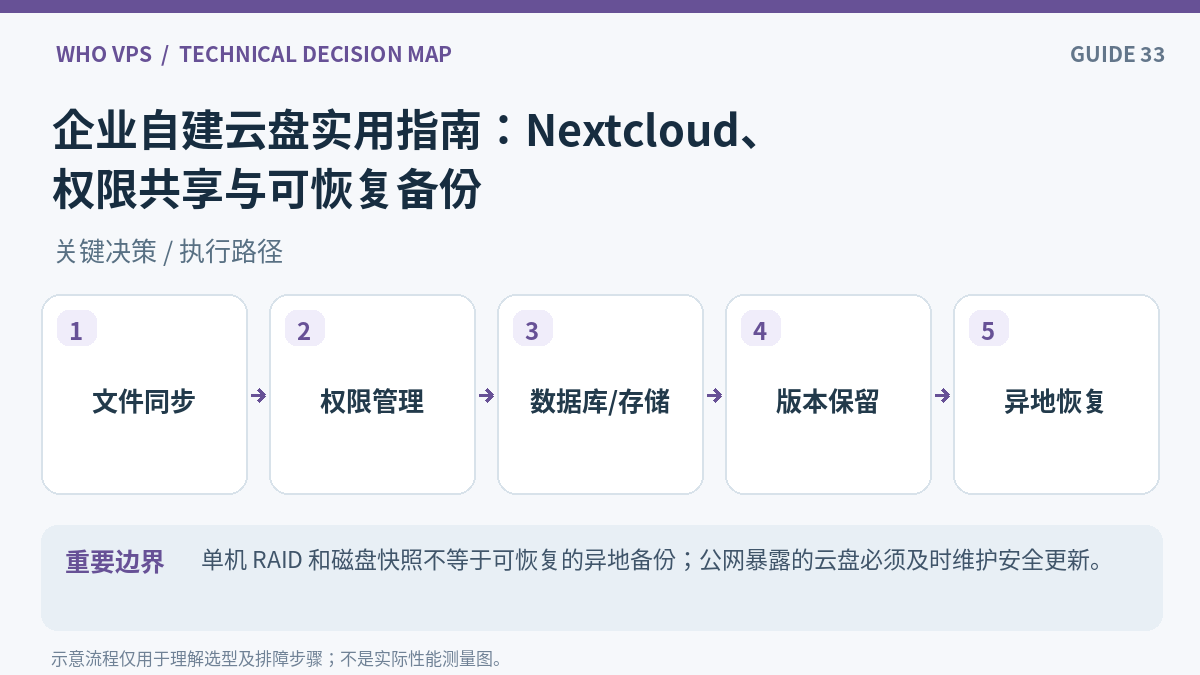Click number badge 2 above 权限管理

[305, 329]
